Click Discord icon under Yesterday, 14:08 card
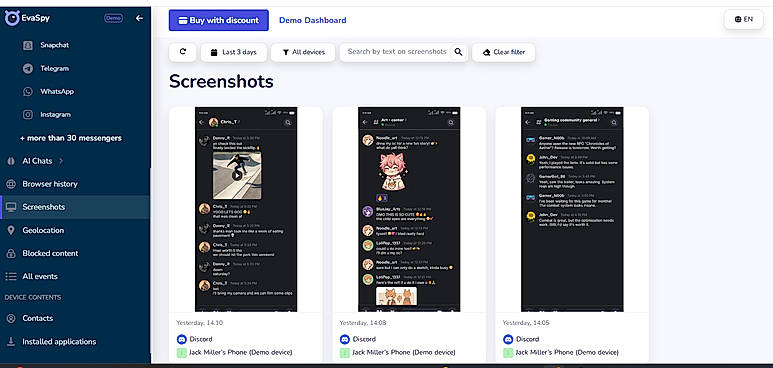This screenshot has height=368, width=773. click(345, 339)
